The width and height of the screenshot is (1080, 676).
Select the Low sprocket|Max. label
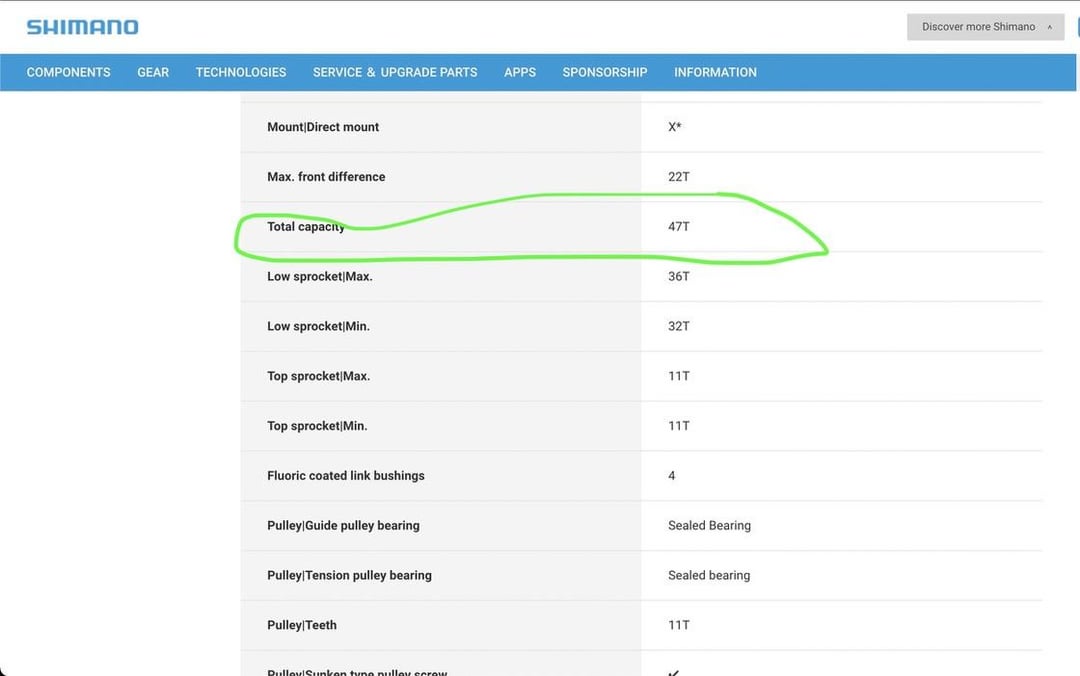[320, 276]
